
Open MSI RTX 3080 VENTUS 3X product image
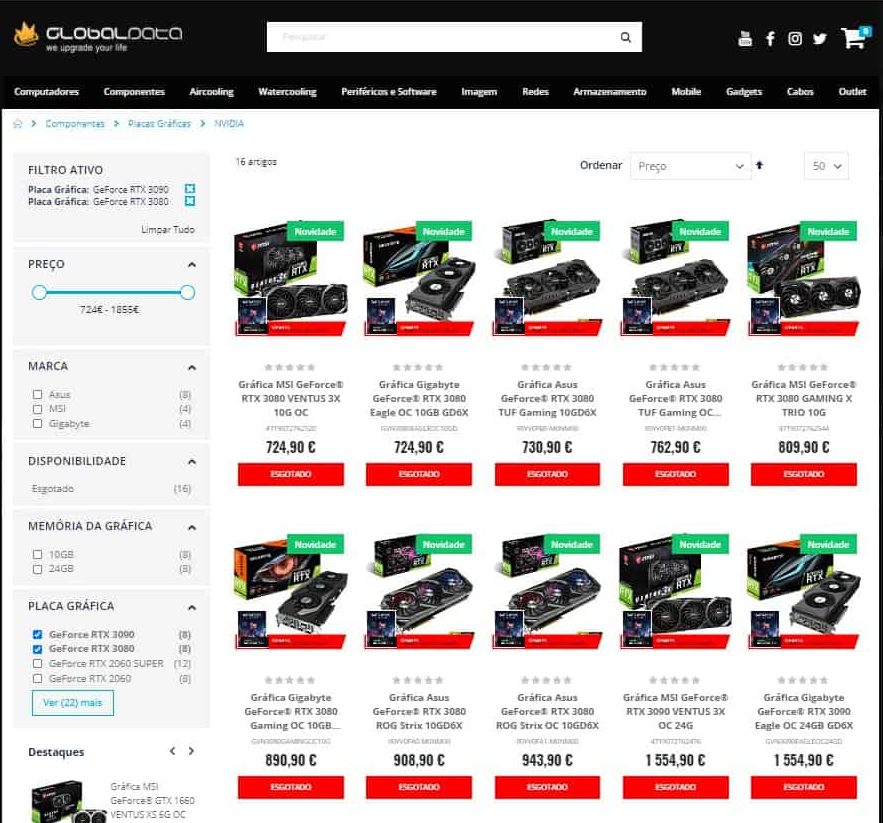coord(291,279)
